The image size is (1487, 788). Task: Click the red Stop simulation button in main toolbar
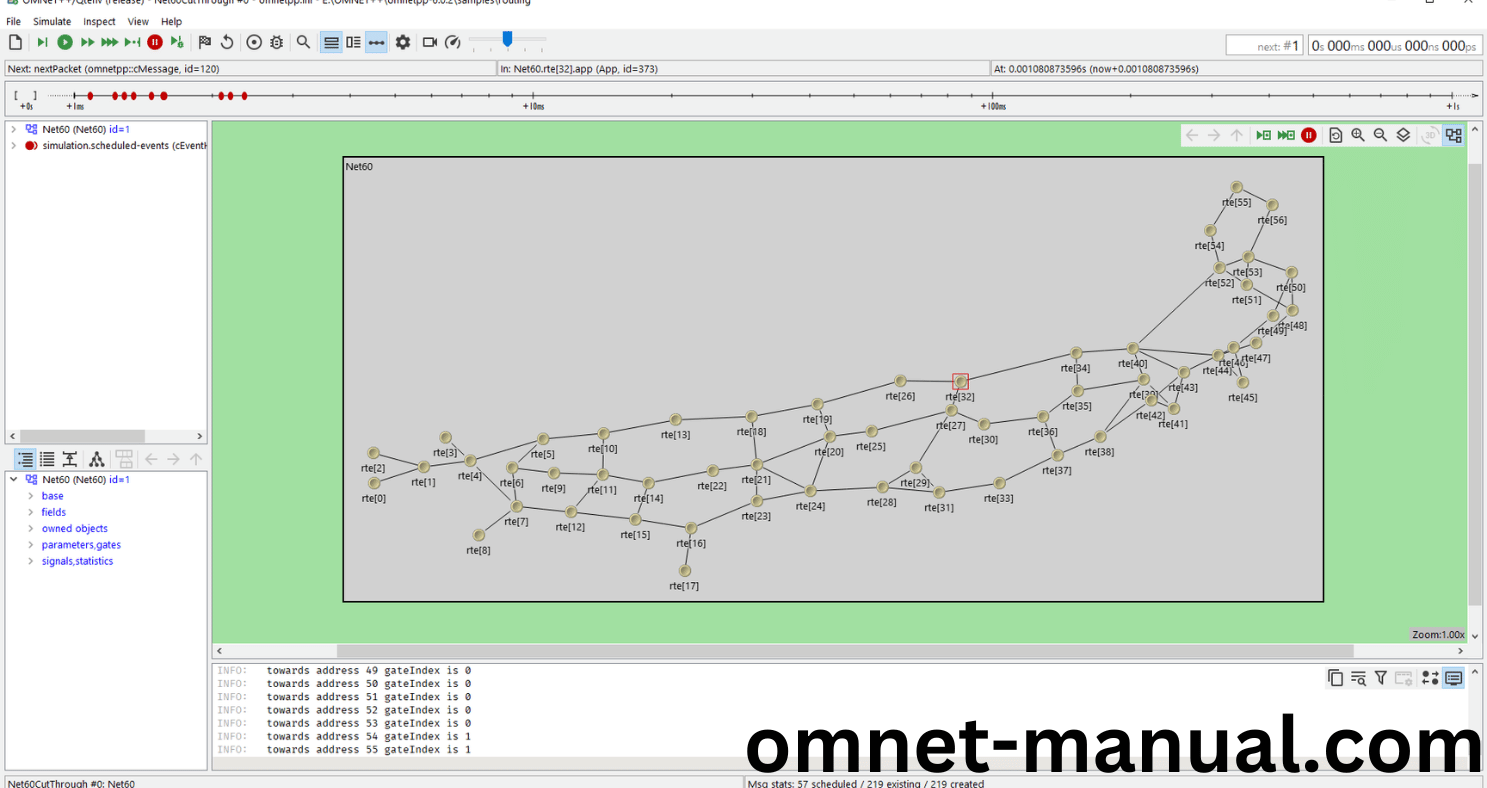coord(155,42)
